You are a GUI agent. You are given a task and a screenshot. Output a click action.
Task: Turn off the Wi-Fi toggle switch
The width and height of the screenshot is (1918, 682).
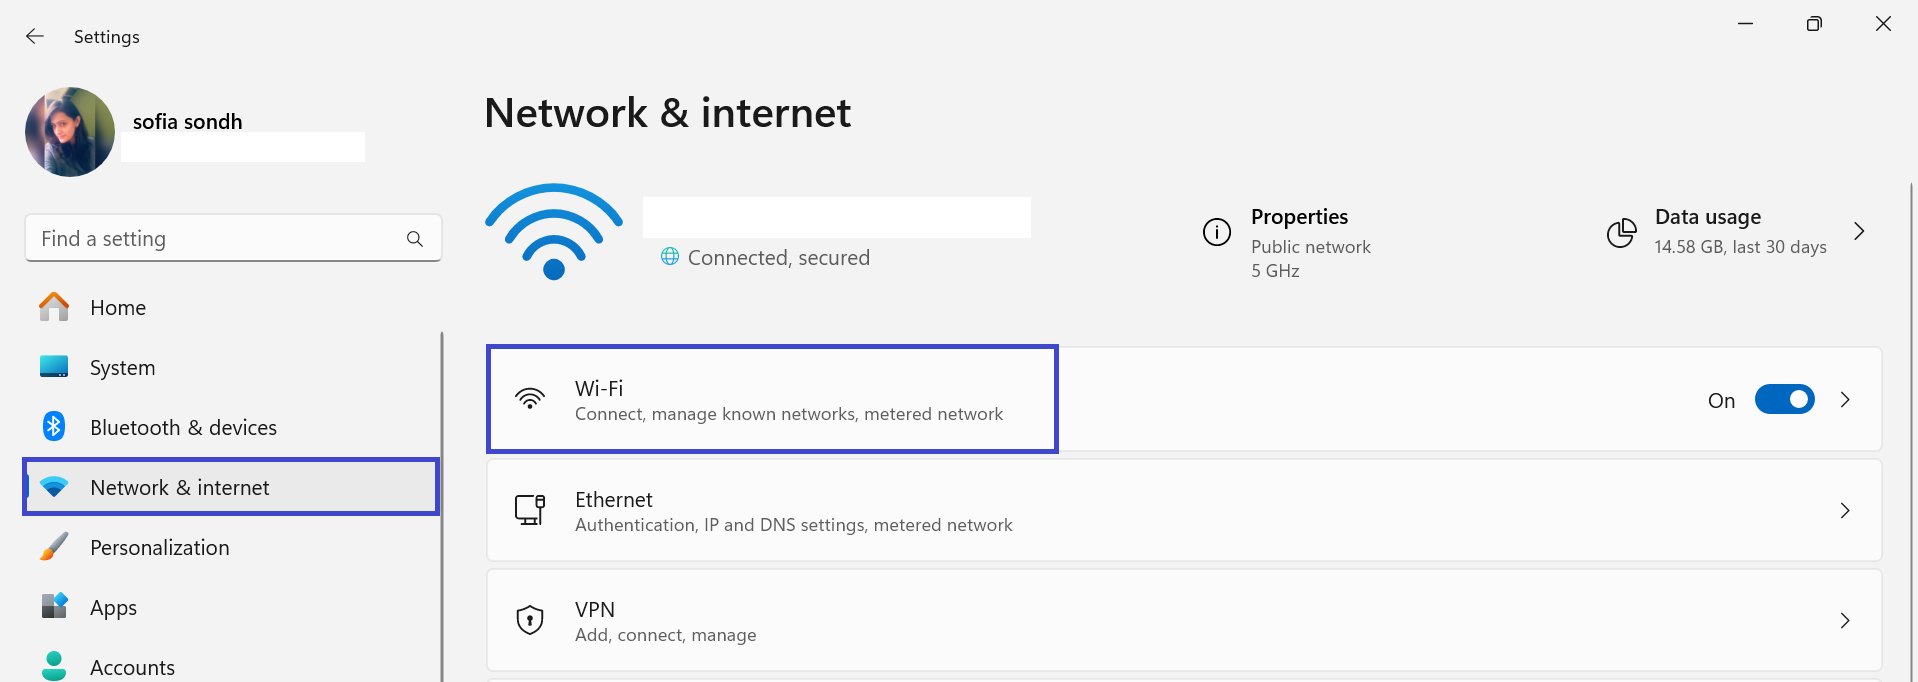pos(1784,400)
